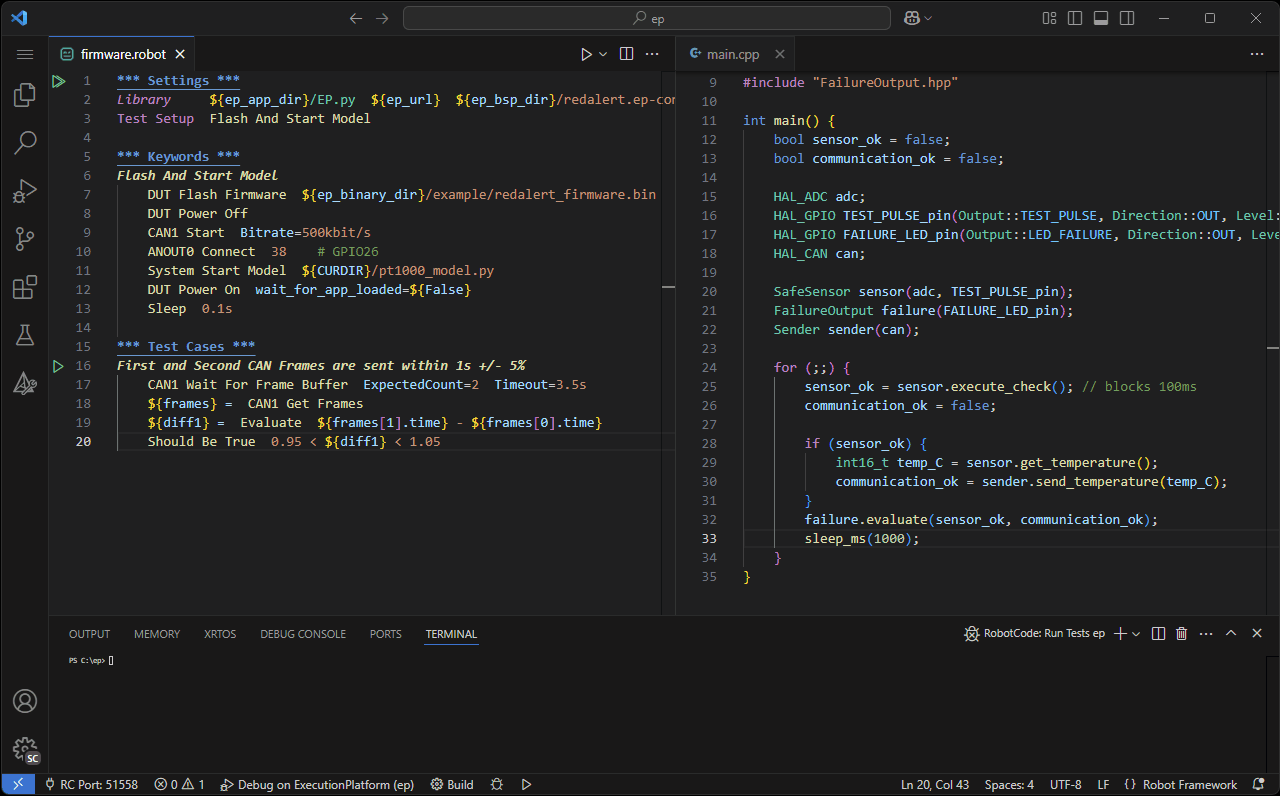Switch to the DEBUG CONSOLE panel tab
Image resolution: width=1280 pixels, height=796 pixels.
click(x=302, y=634)
